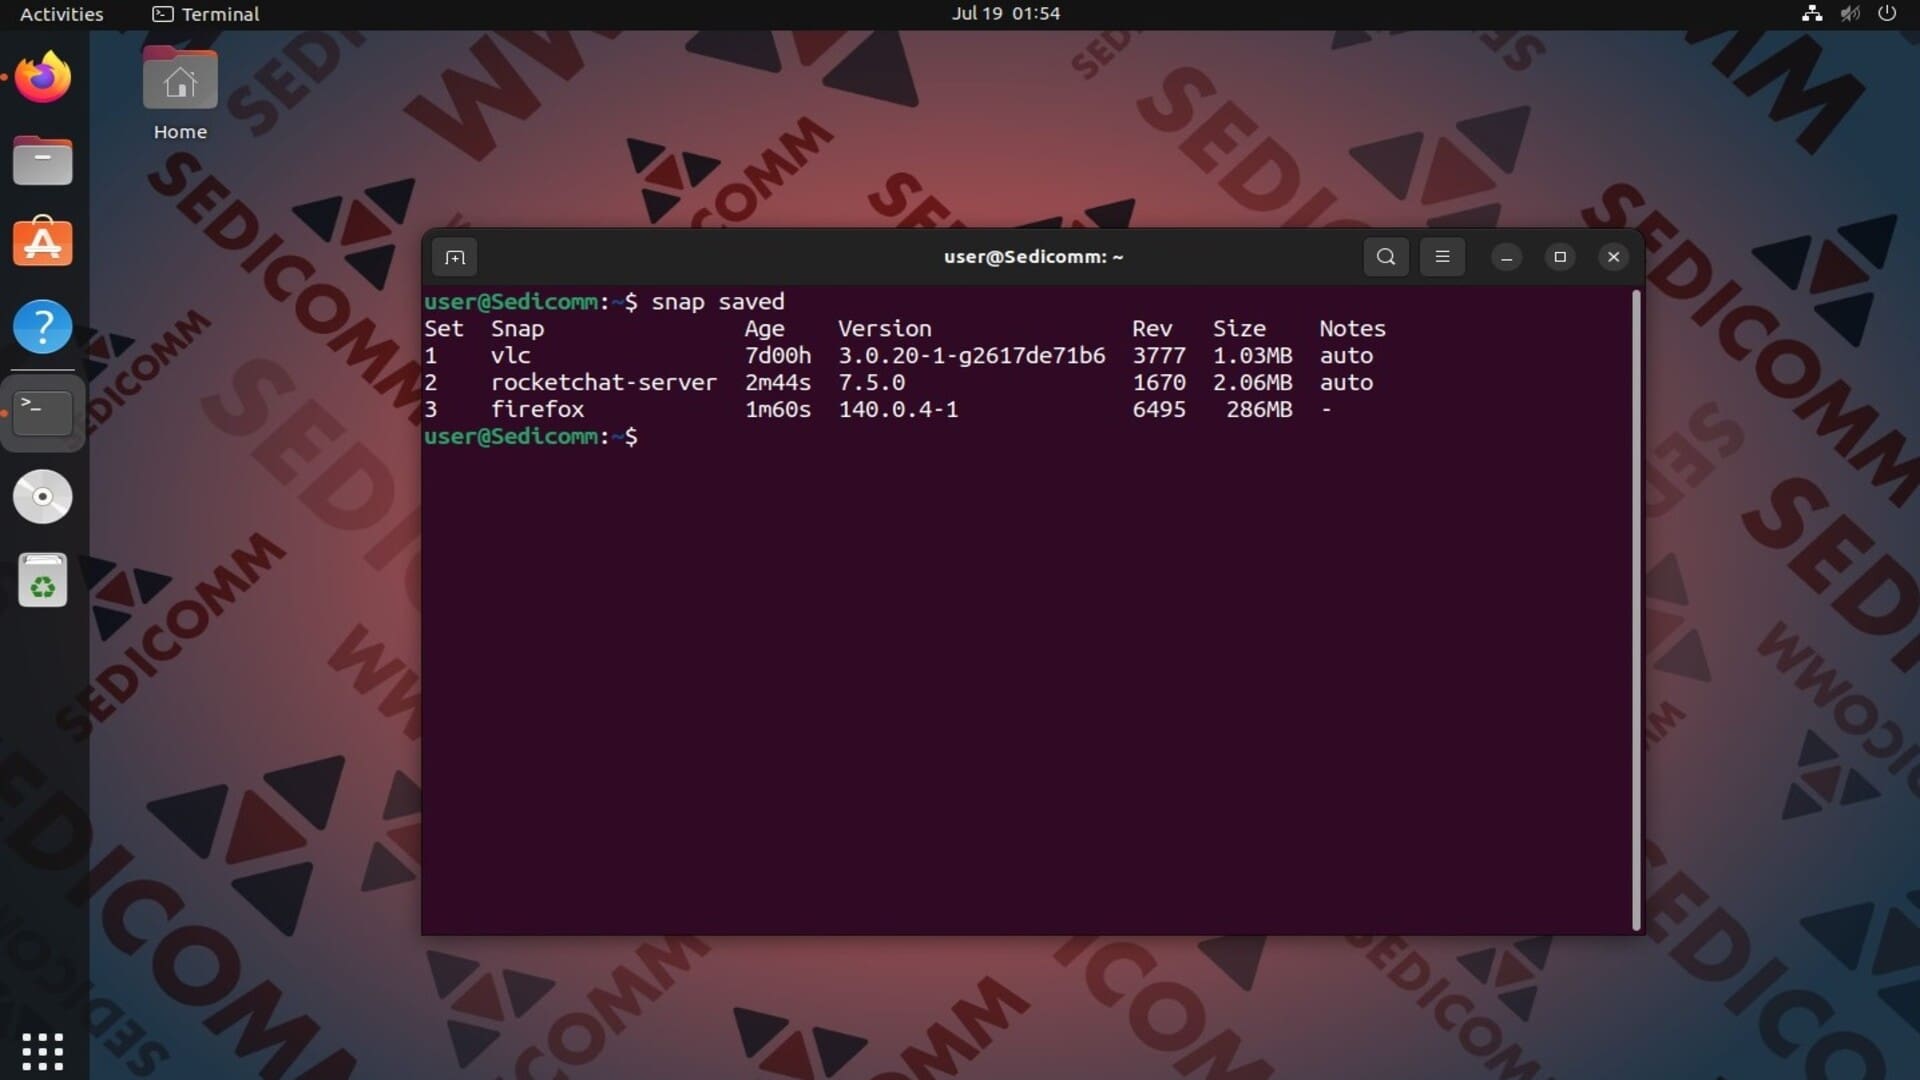Click the terminal title 'user@Sedicomm: ~'

point(1033,257)
